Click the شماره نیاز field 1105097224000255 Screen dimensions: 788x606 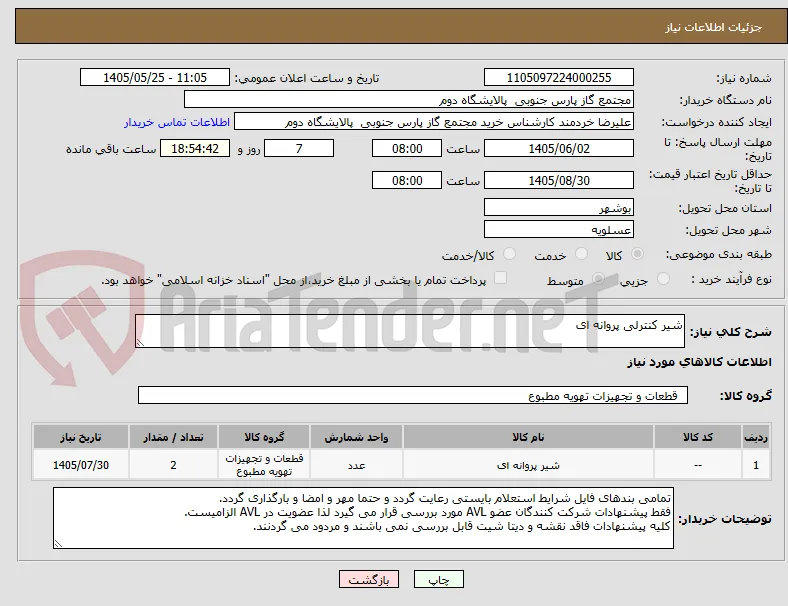tap(559, 77)
